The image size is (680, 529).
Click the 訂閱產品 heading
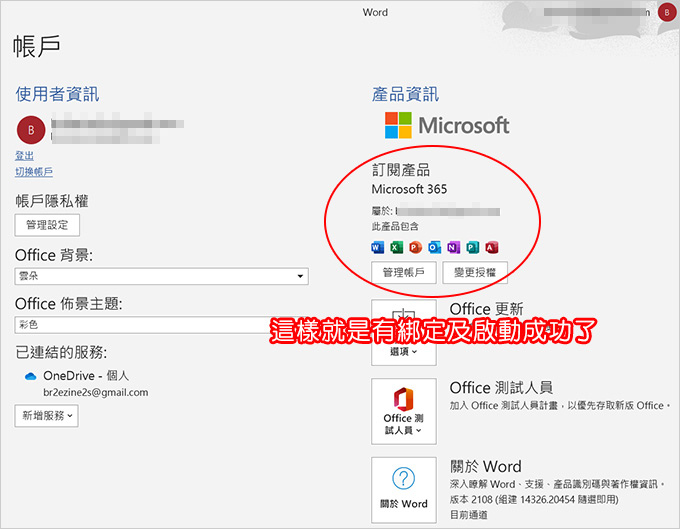pos(401,170)
